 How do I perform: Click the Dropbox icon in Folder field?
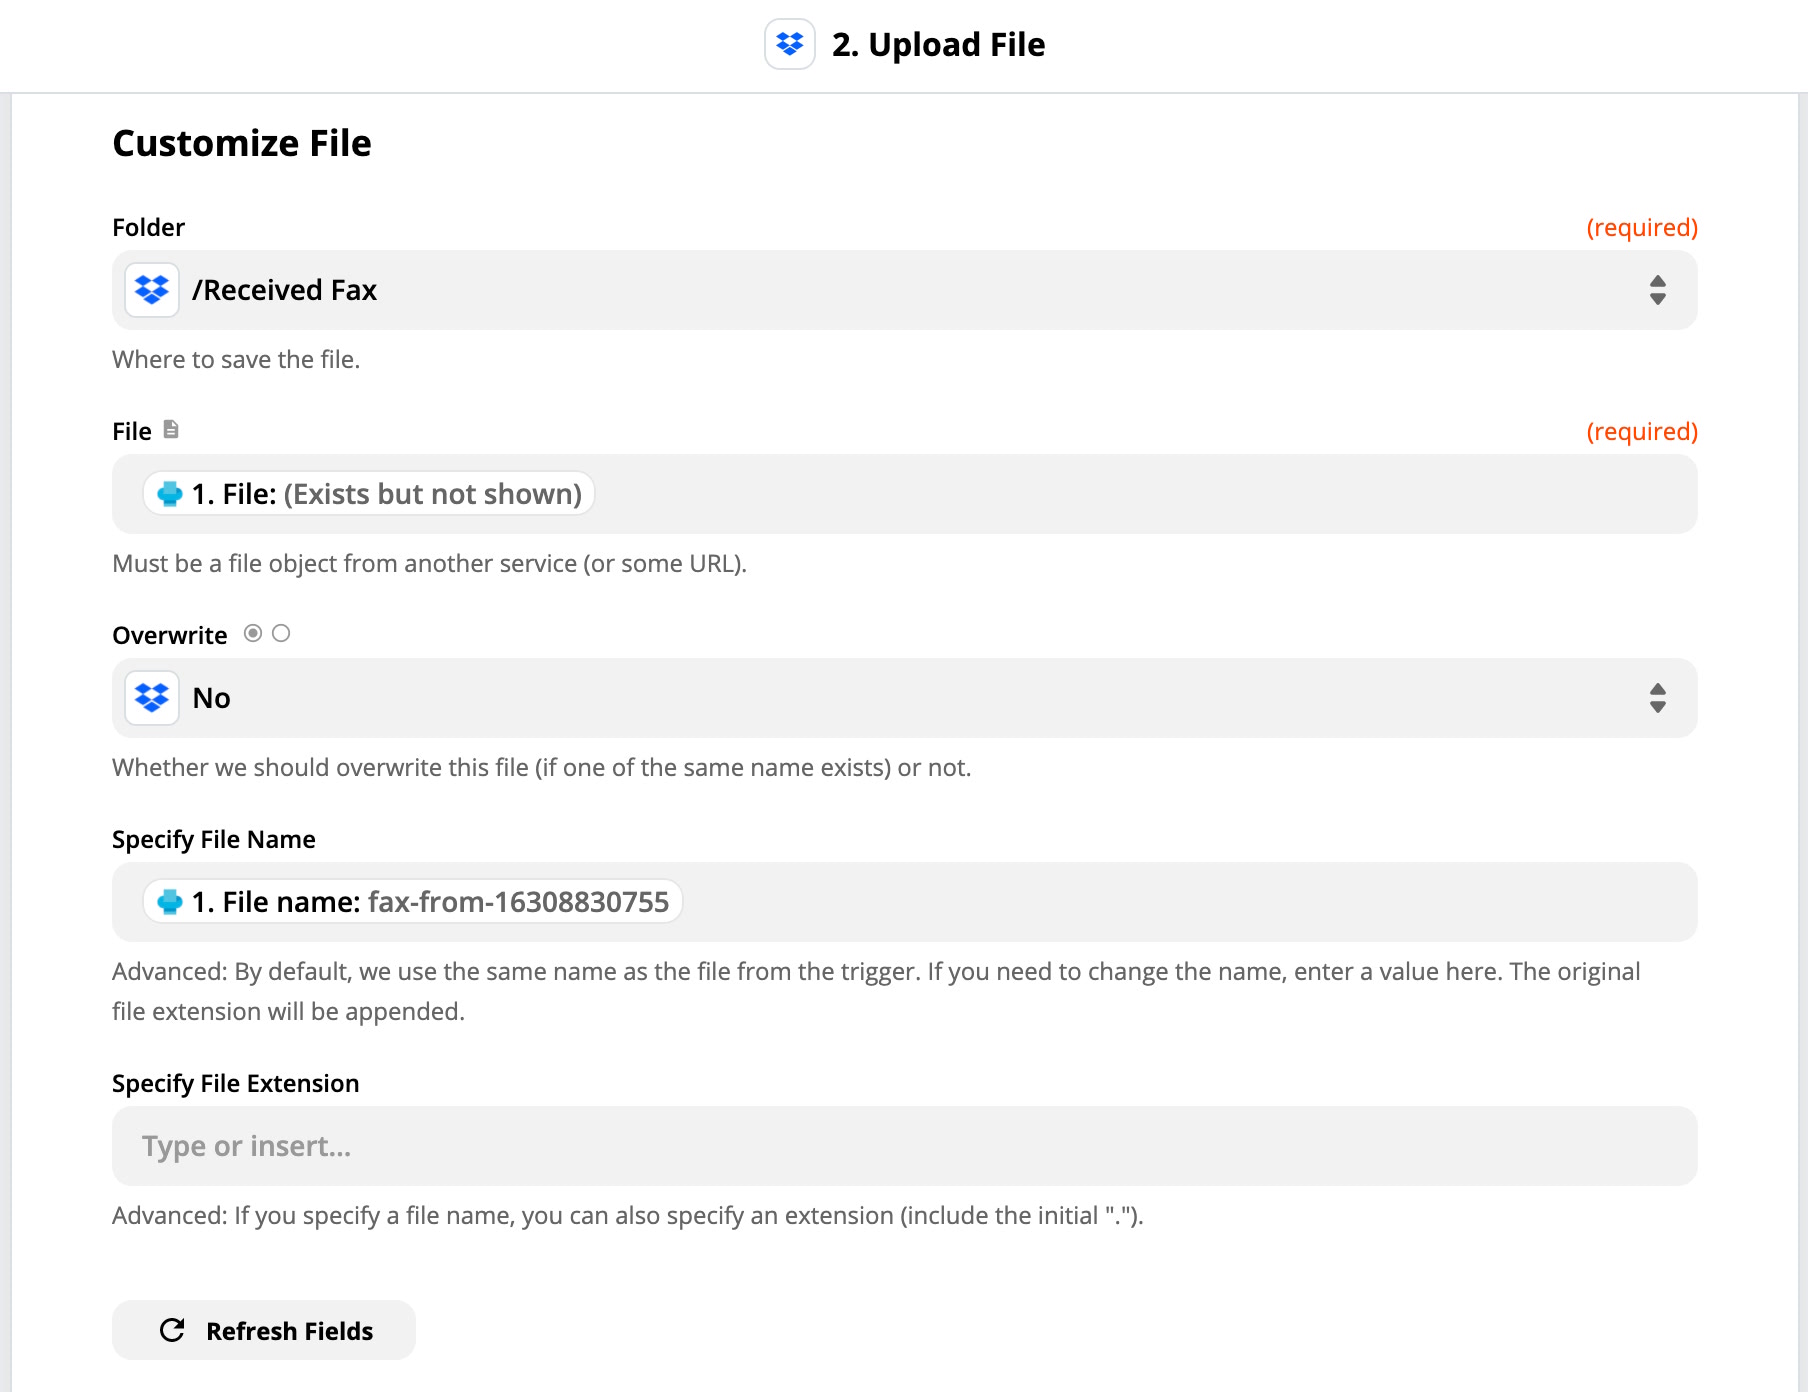[x=152, y=290]
